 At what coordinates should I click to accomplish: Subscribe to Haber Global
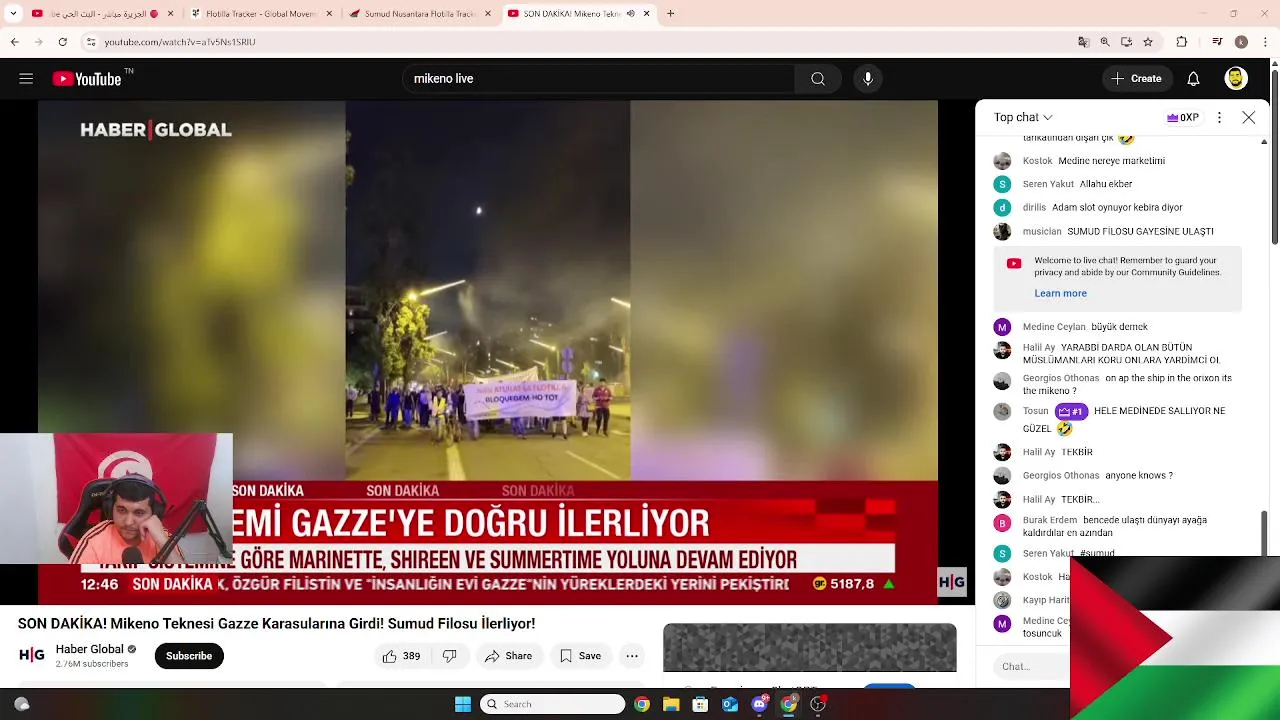click(189, 656)
